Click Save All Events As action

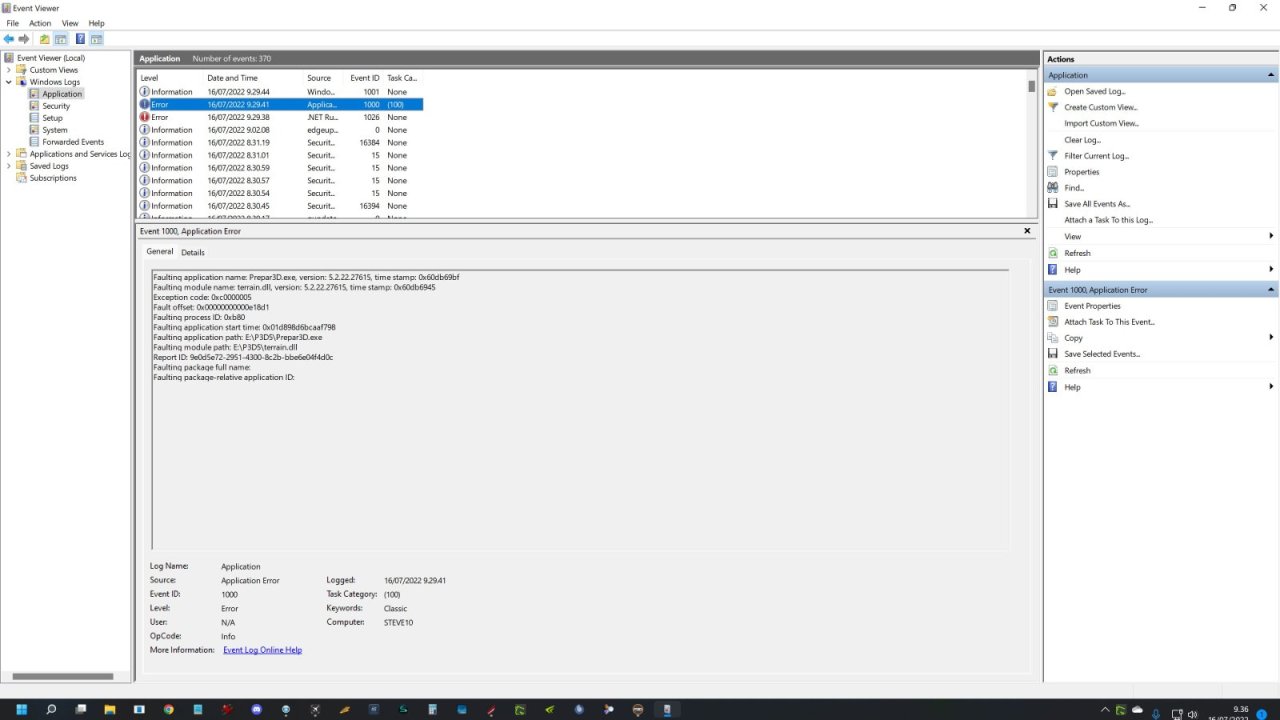[x=1096, y=204]
